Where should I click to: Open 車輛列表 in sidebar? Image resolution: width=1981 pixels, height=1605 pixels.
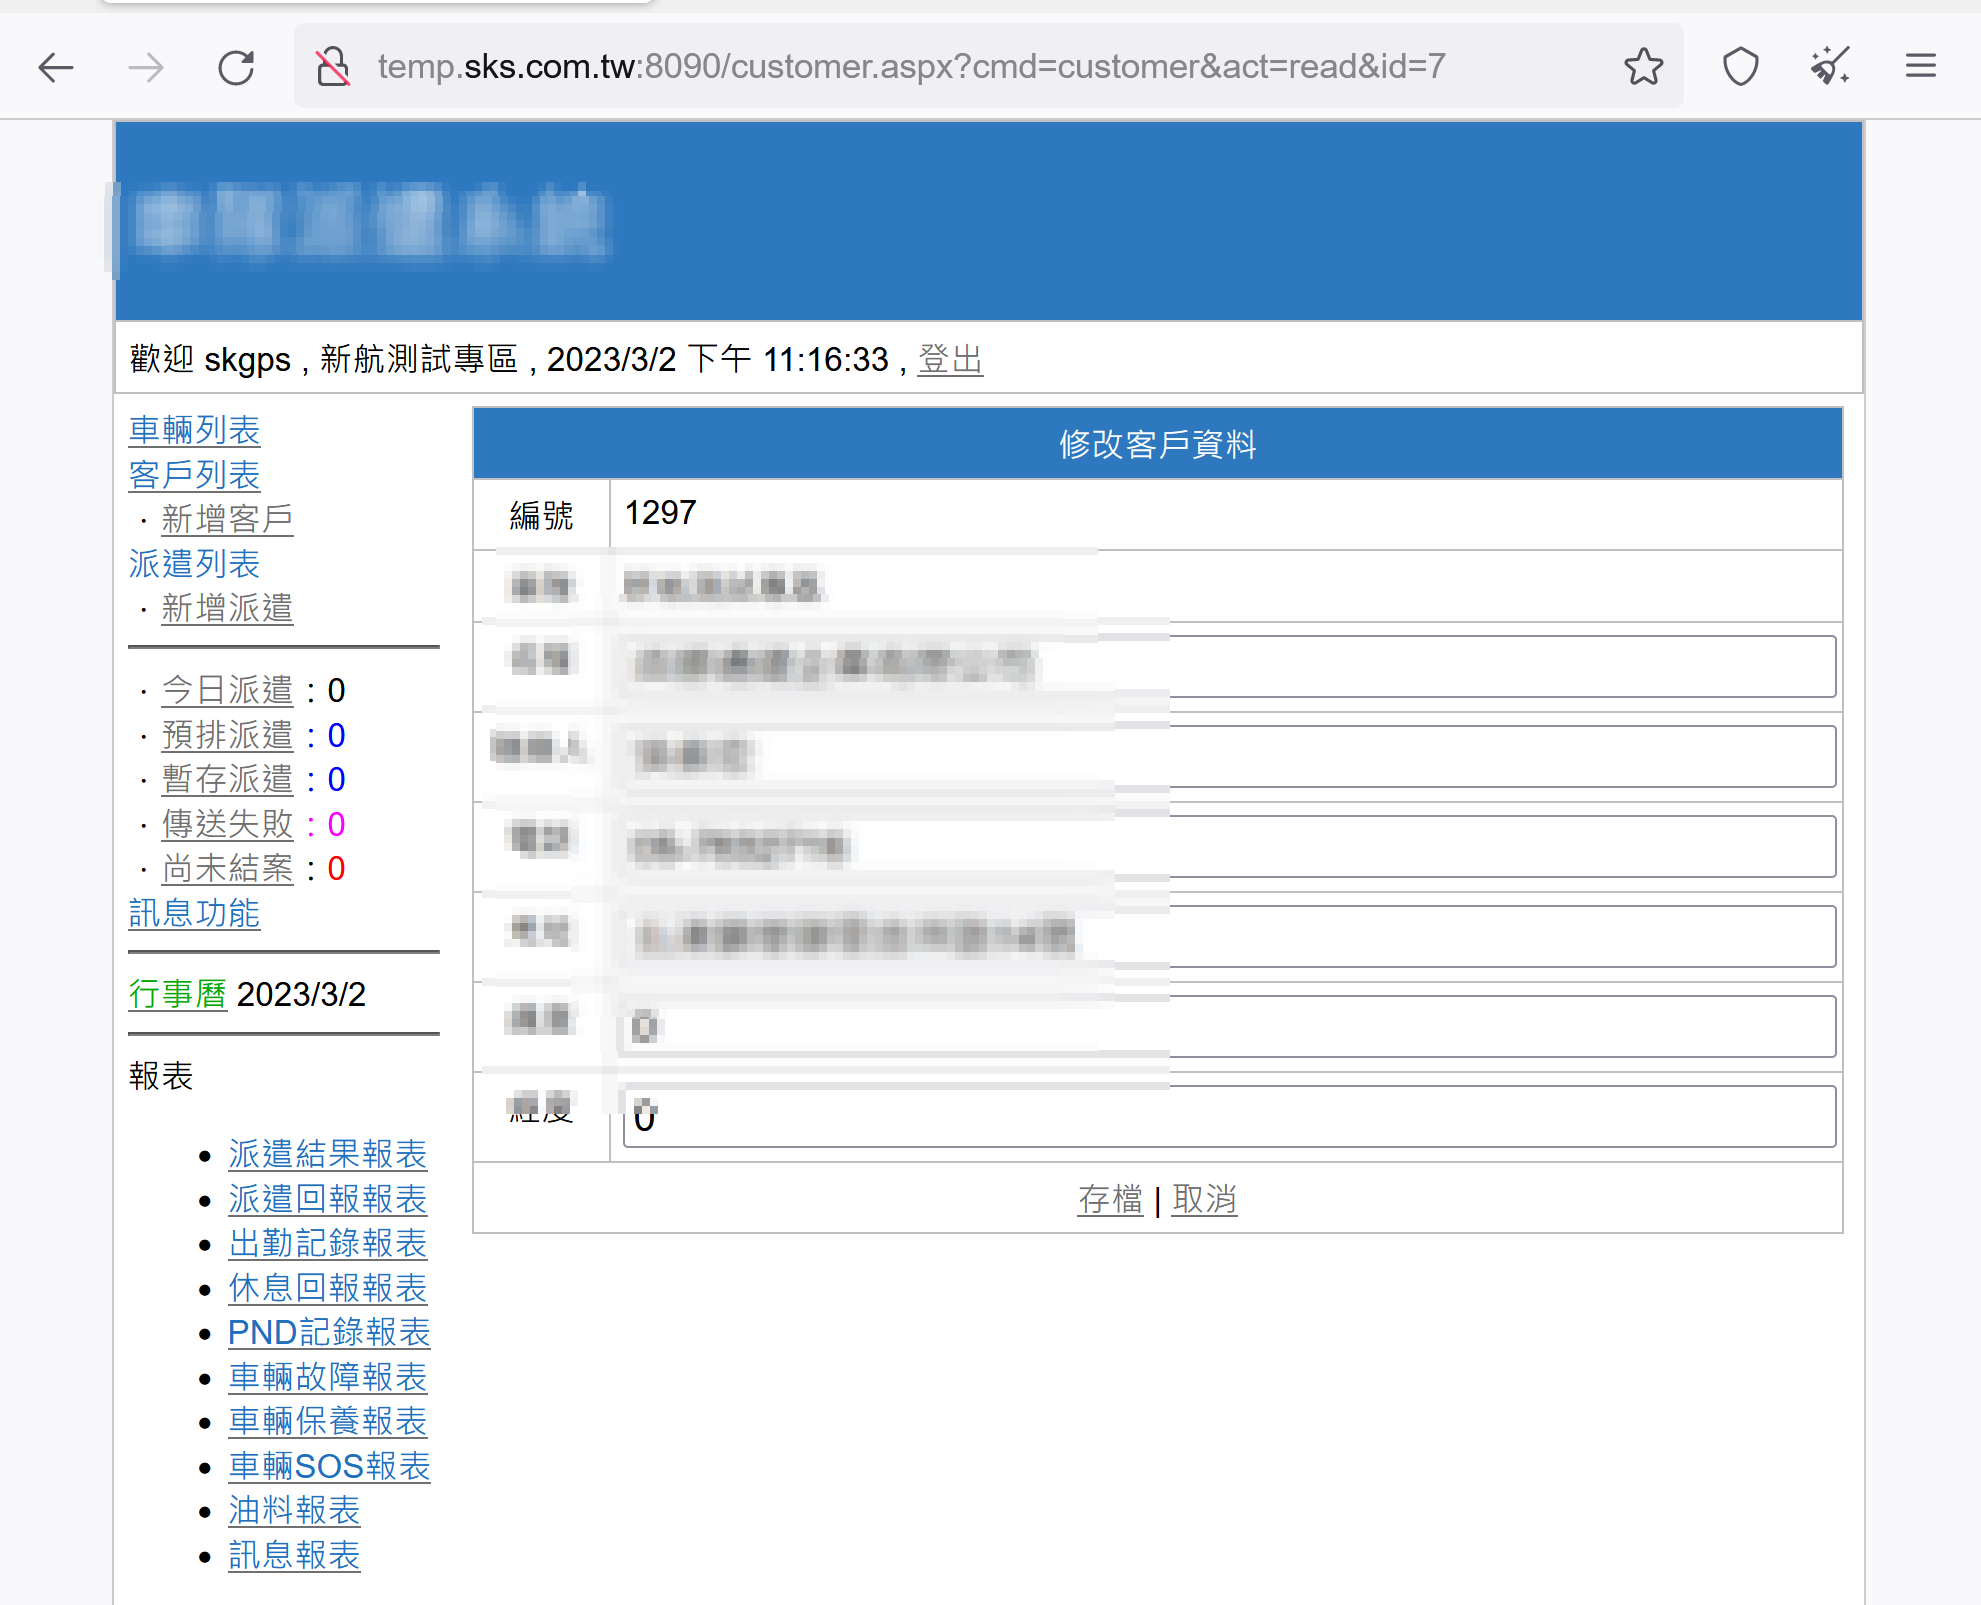point(194,430)
